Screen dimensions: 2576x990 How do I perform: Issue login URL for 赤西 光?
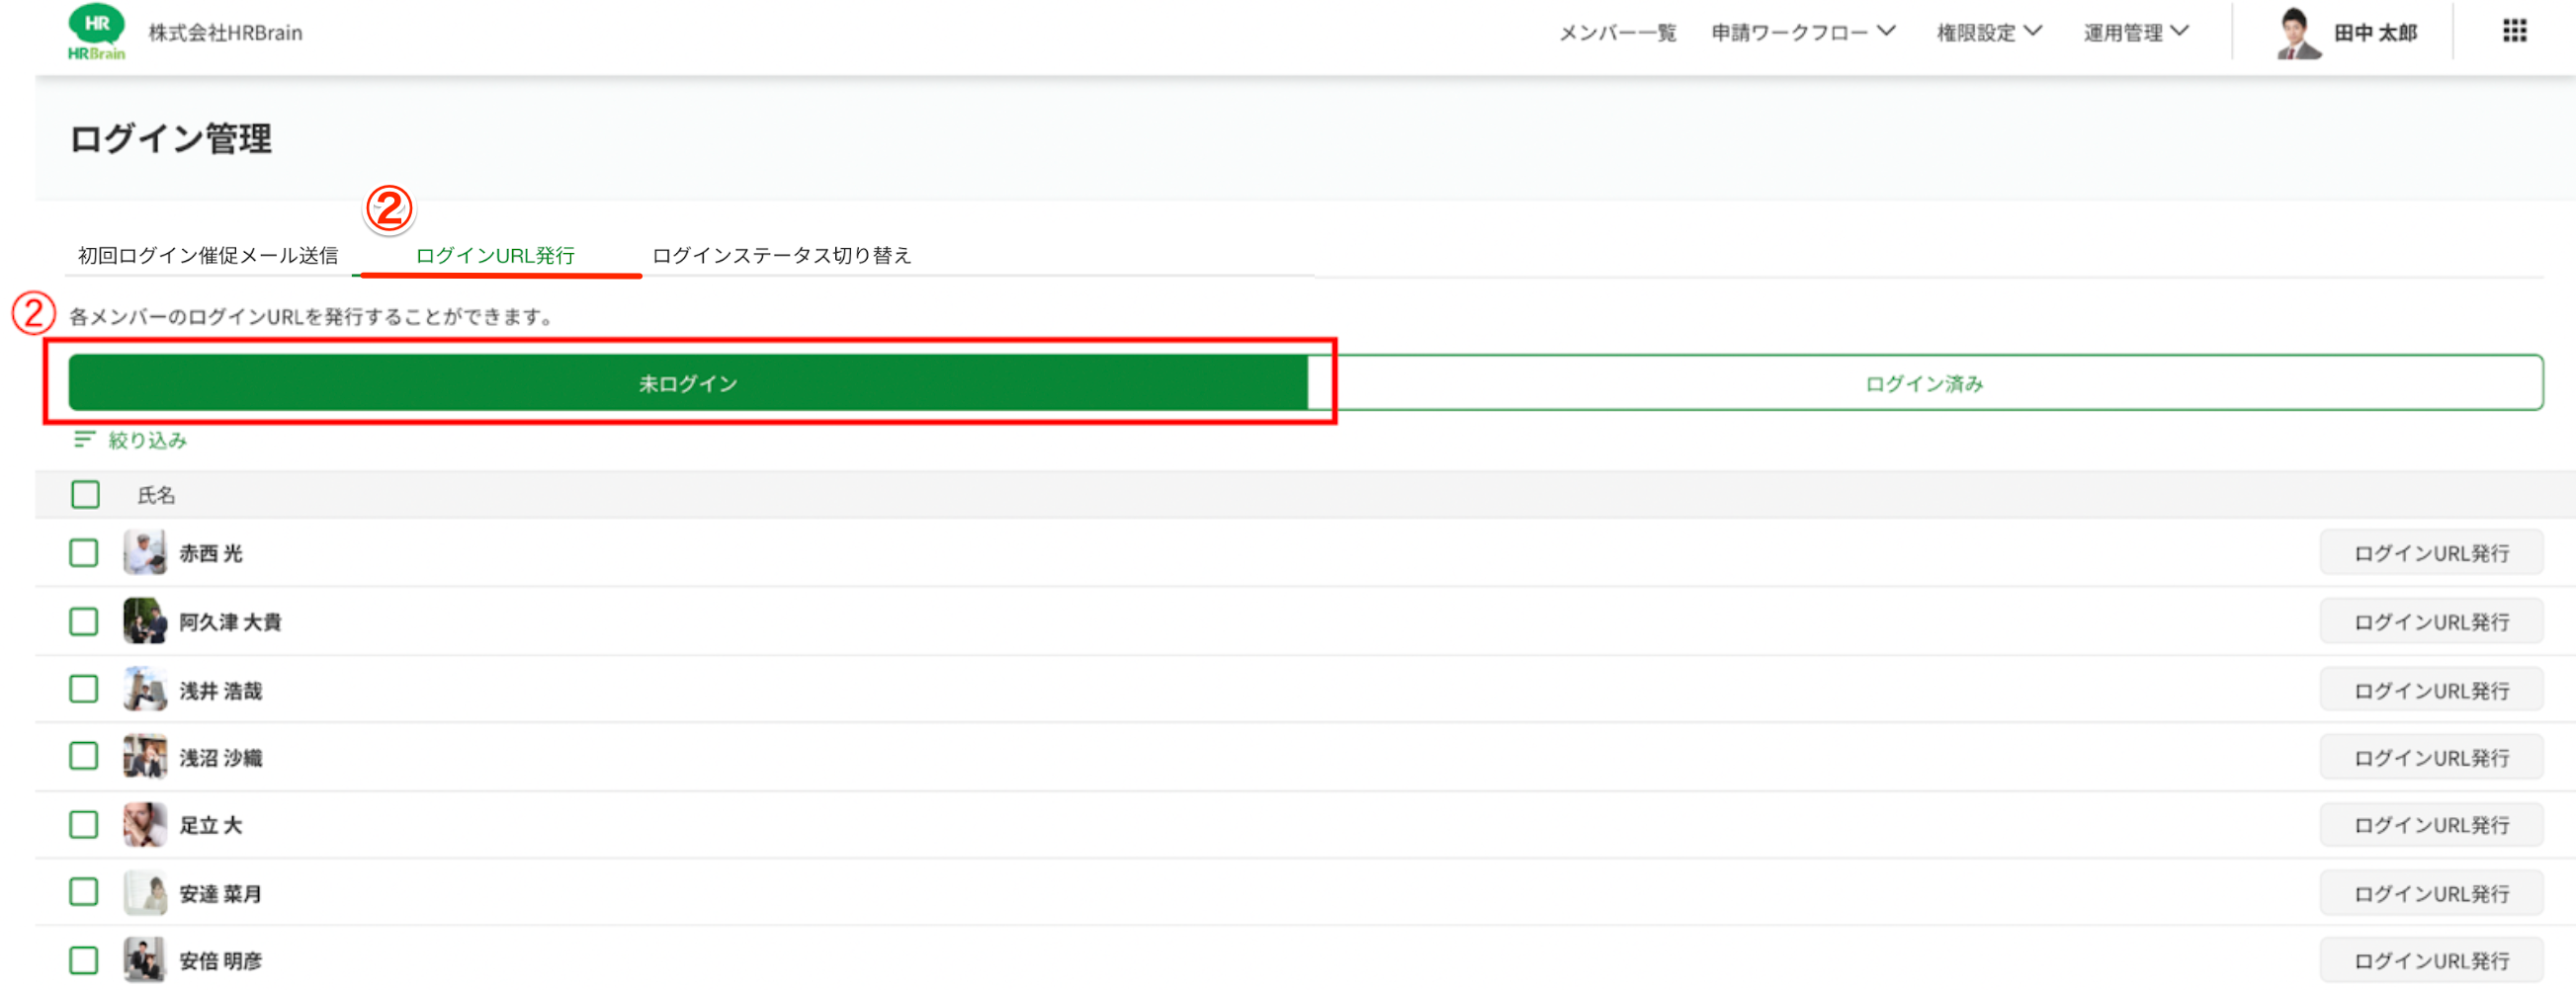[2431, 553]
